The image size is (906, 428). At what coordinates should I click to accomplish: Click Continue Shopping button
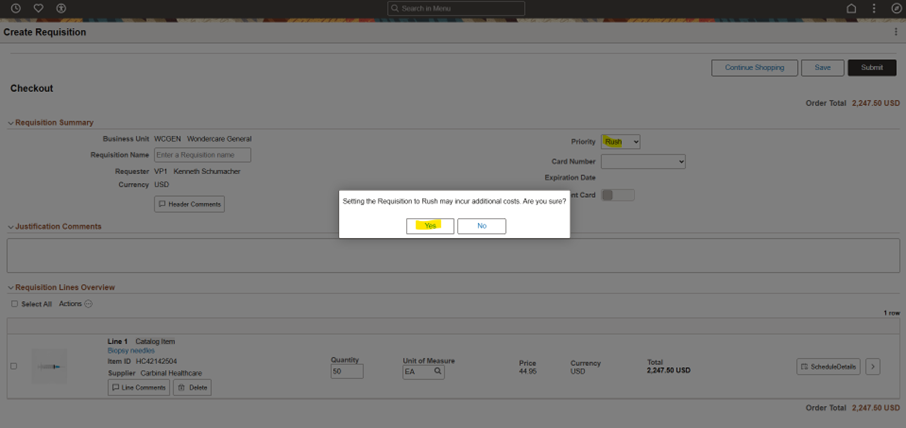(x=755, y=68)
